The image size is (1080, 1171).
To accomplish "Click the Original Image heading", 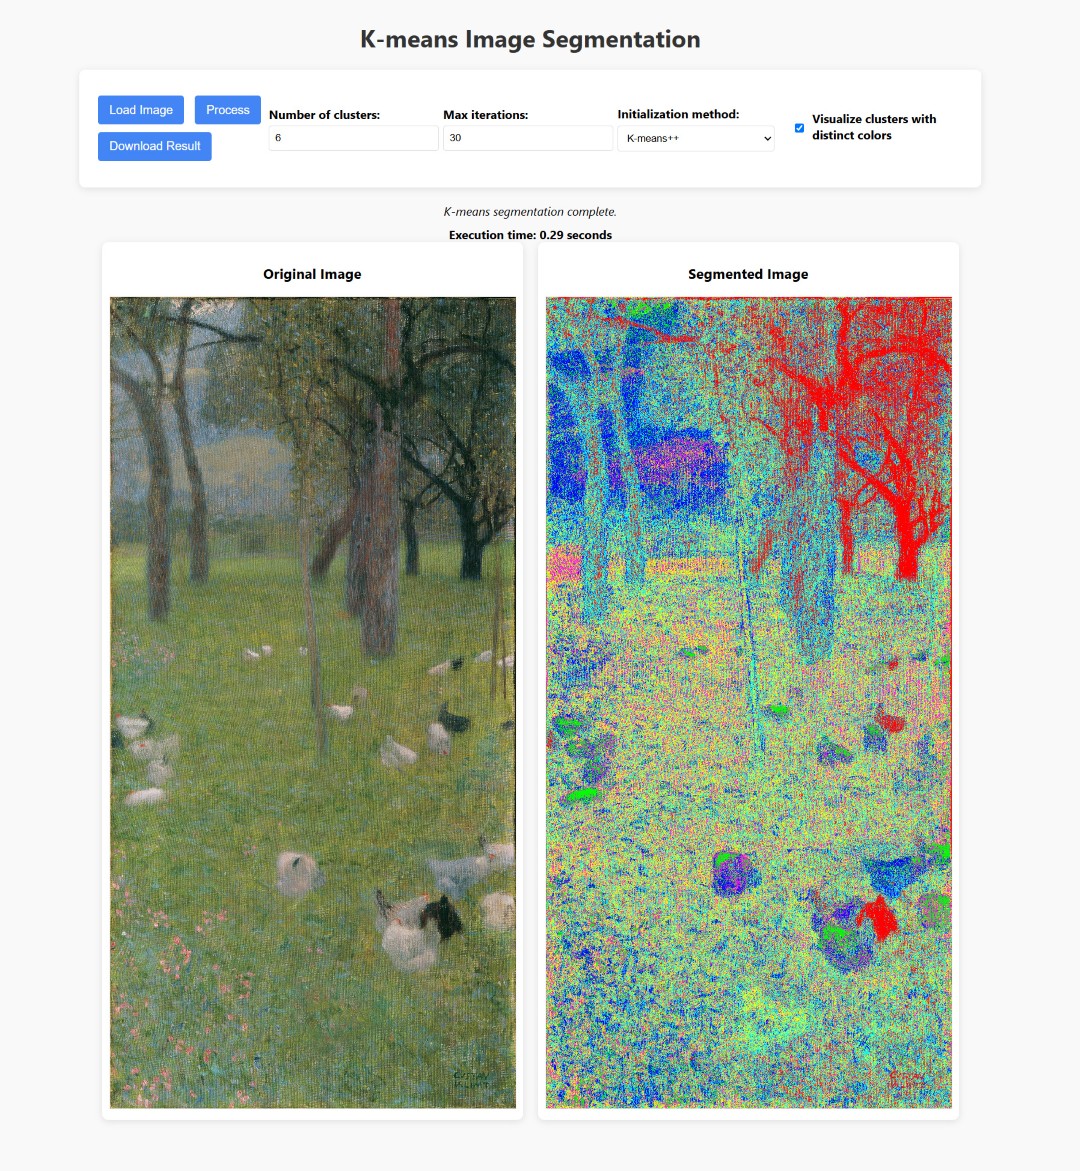I will pos(312,274).
